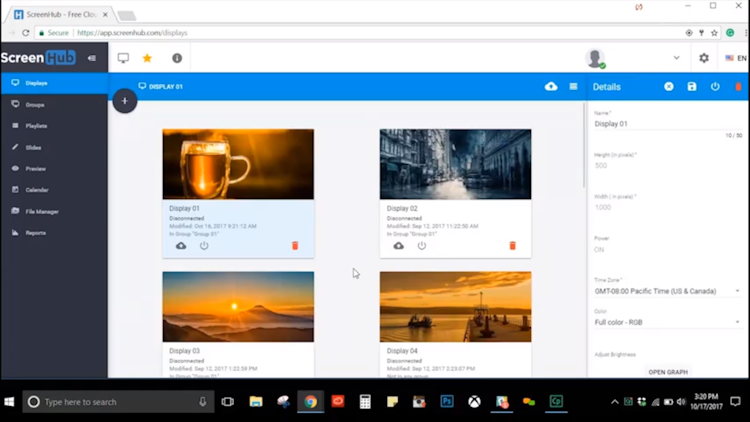
Task: Switch to list view icon in blue header
Action: point(573,87)
